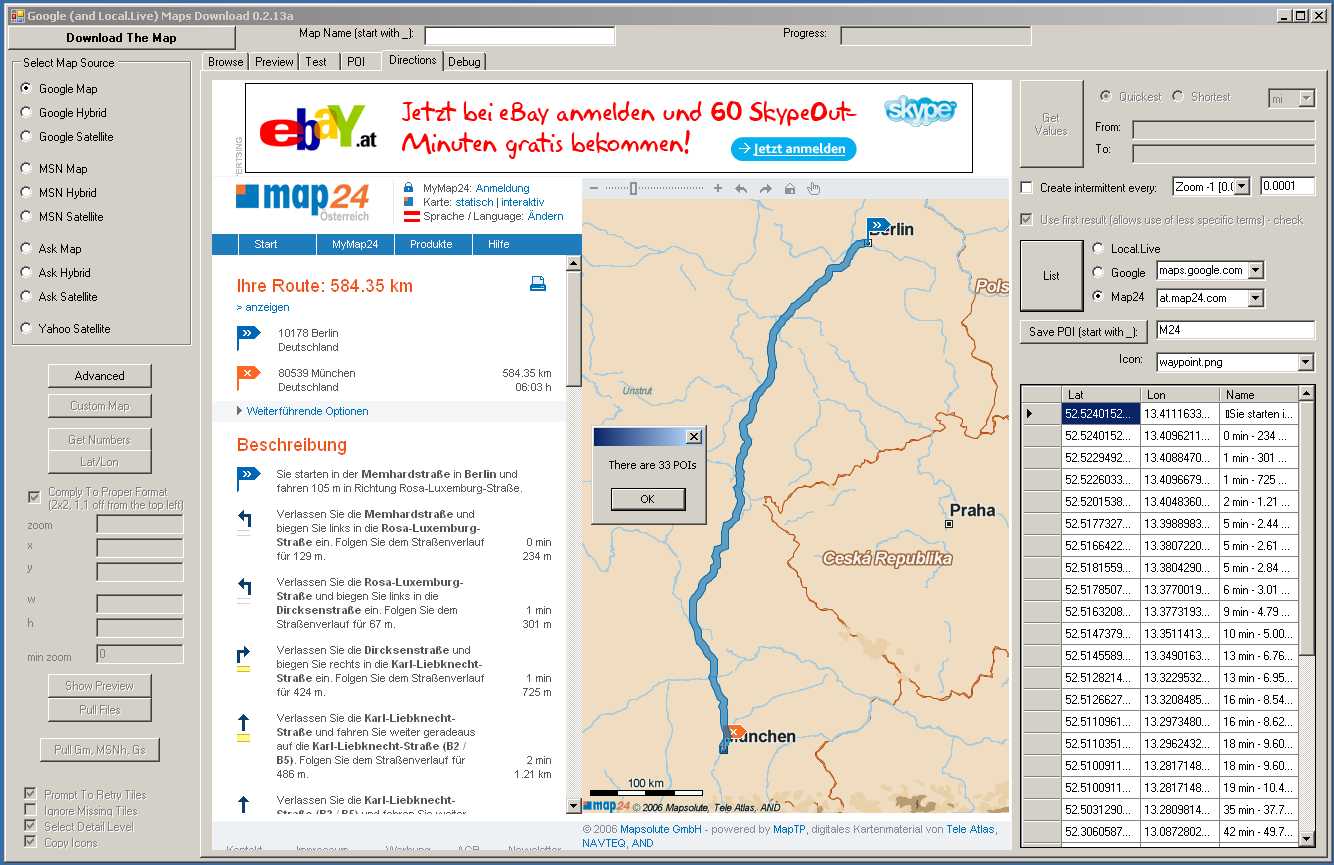Switch to the Test tab
The image size is (1334, 865).
pyautogui.click(x=316, y=62)
